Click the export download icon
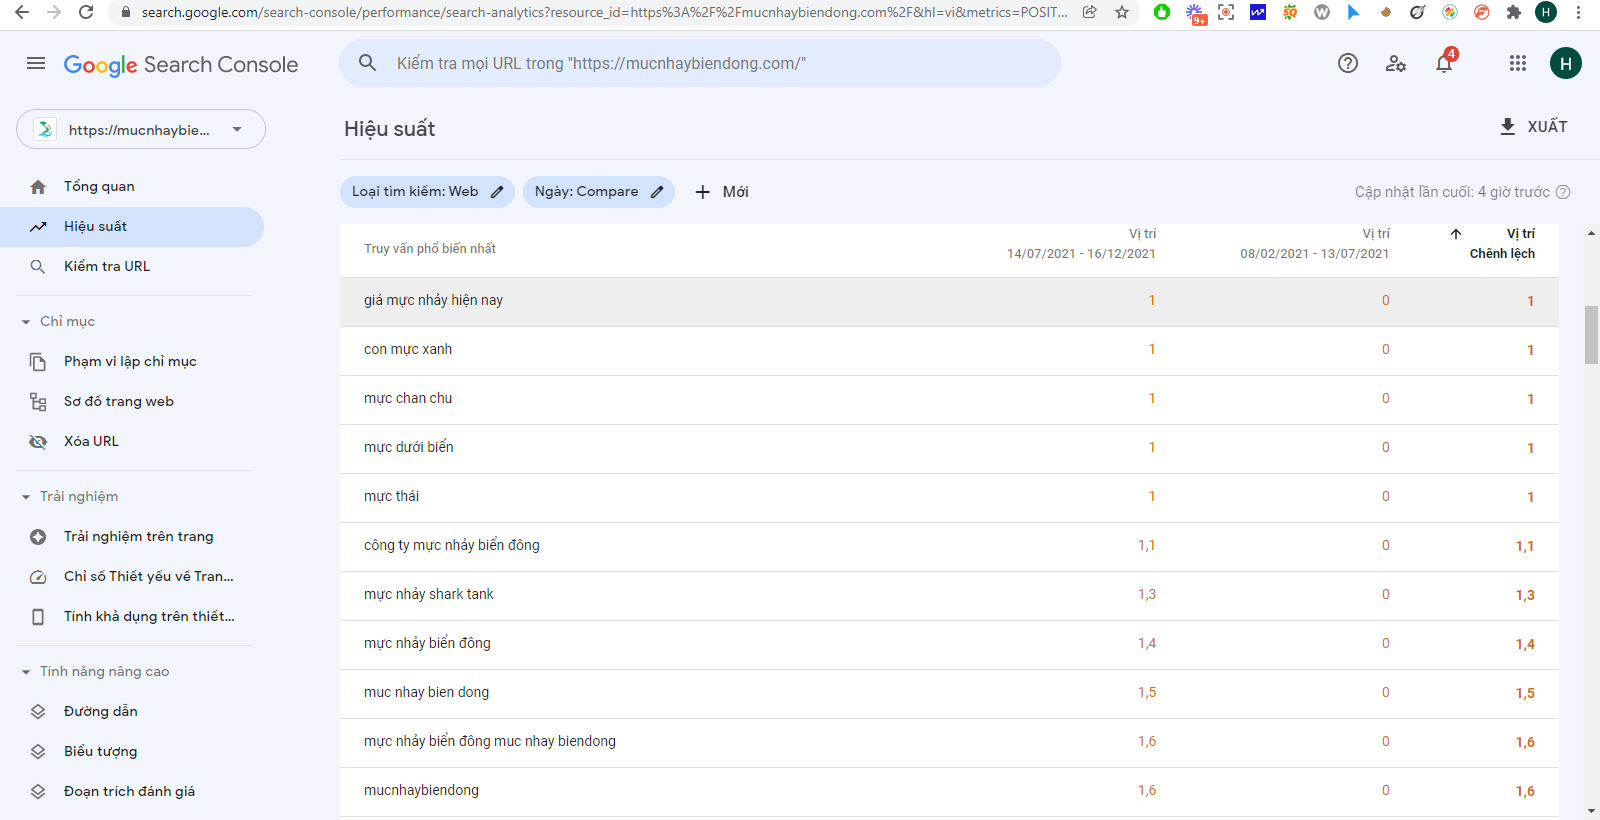Screen dimensions: 1600x820 (1508, 127)
